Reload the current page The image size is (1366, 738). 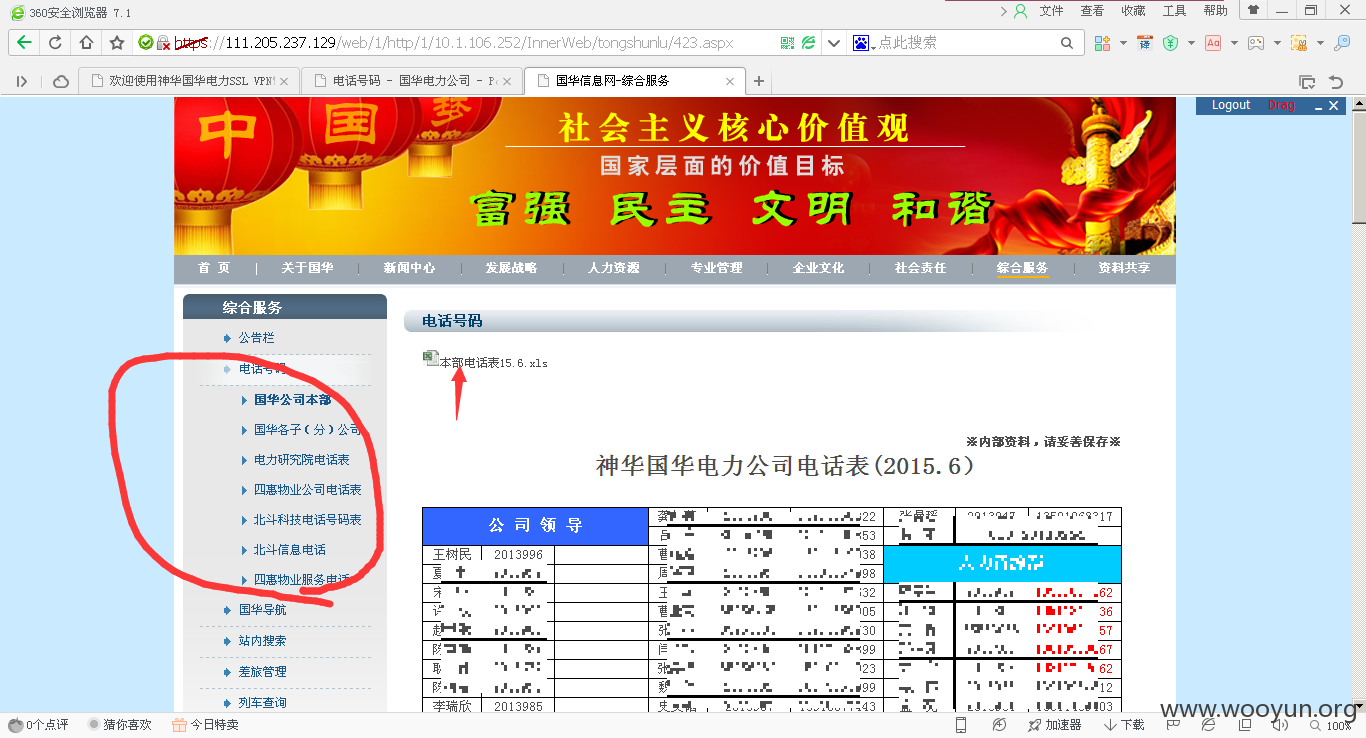55,43
